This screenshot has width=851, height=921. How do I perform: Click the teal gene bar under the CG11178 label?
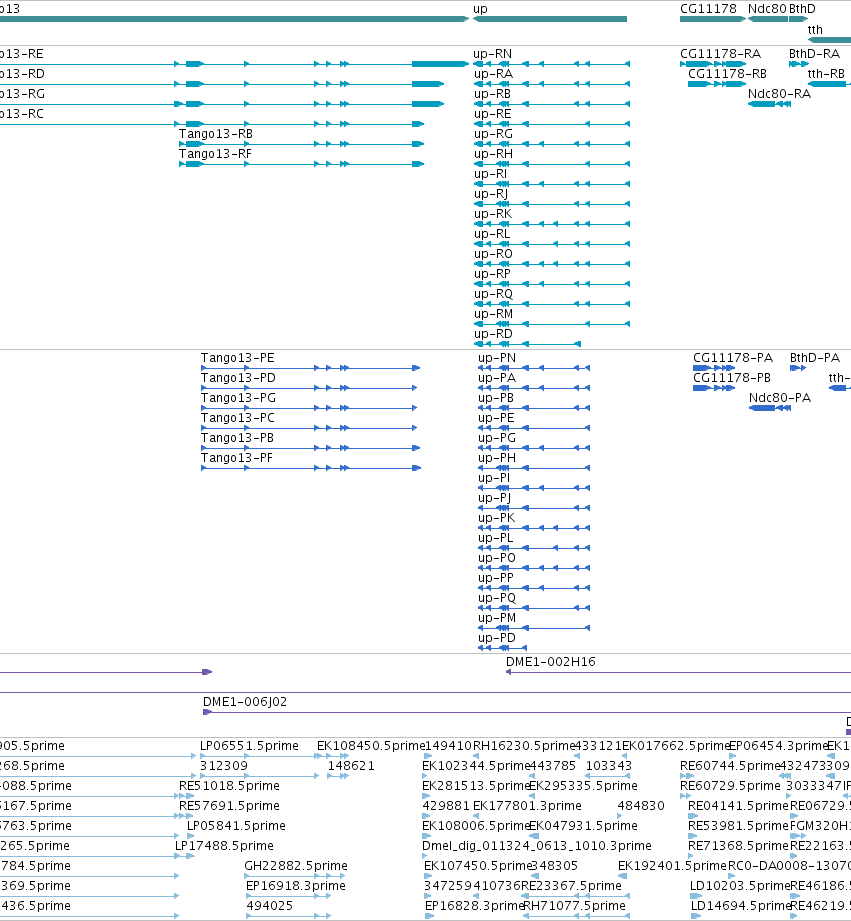[x=712, y=19]
